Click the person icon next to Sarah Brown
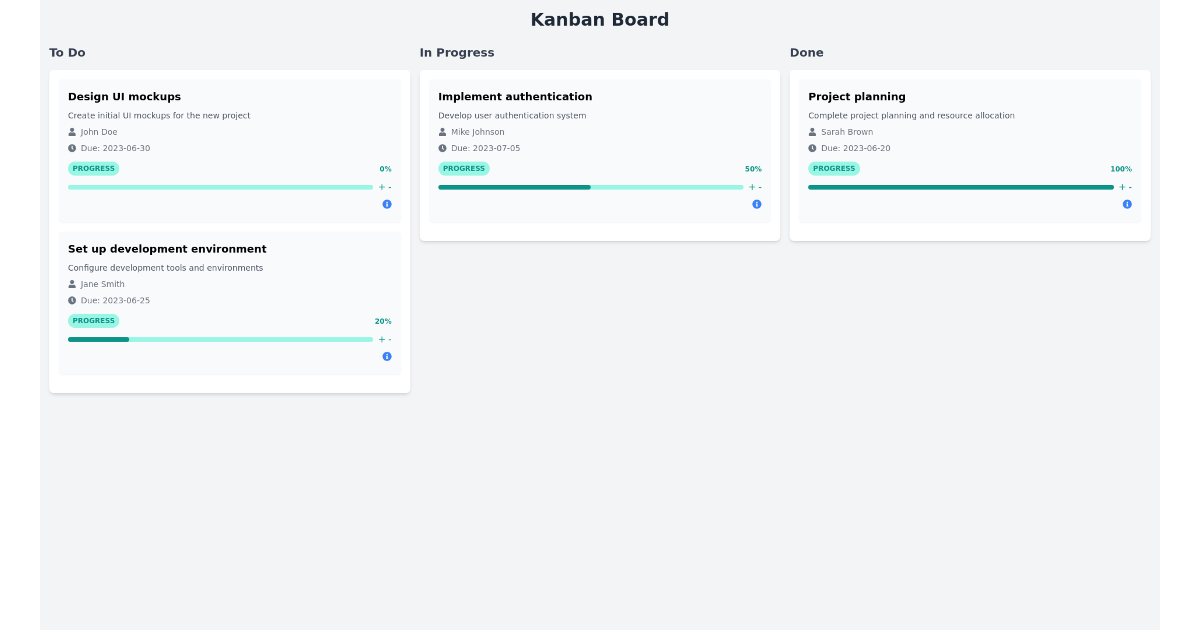This screenshot has width=1200, height=630. 811,131
